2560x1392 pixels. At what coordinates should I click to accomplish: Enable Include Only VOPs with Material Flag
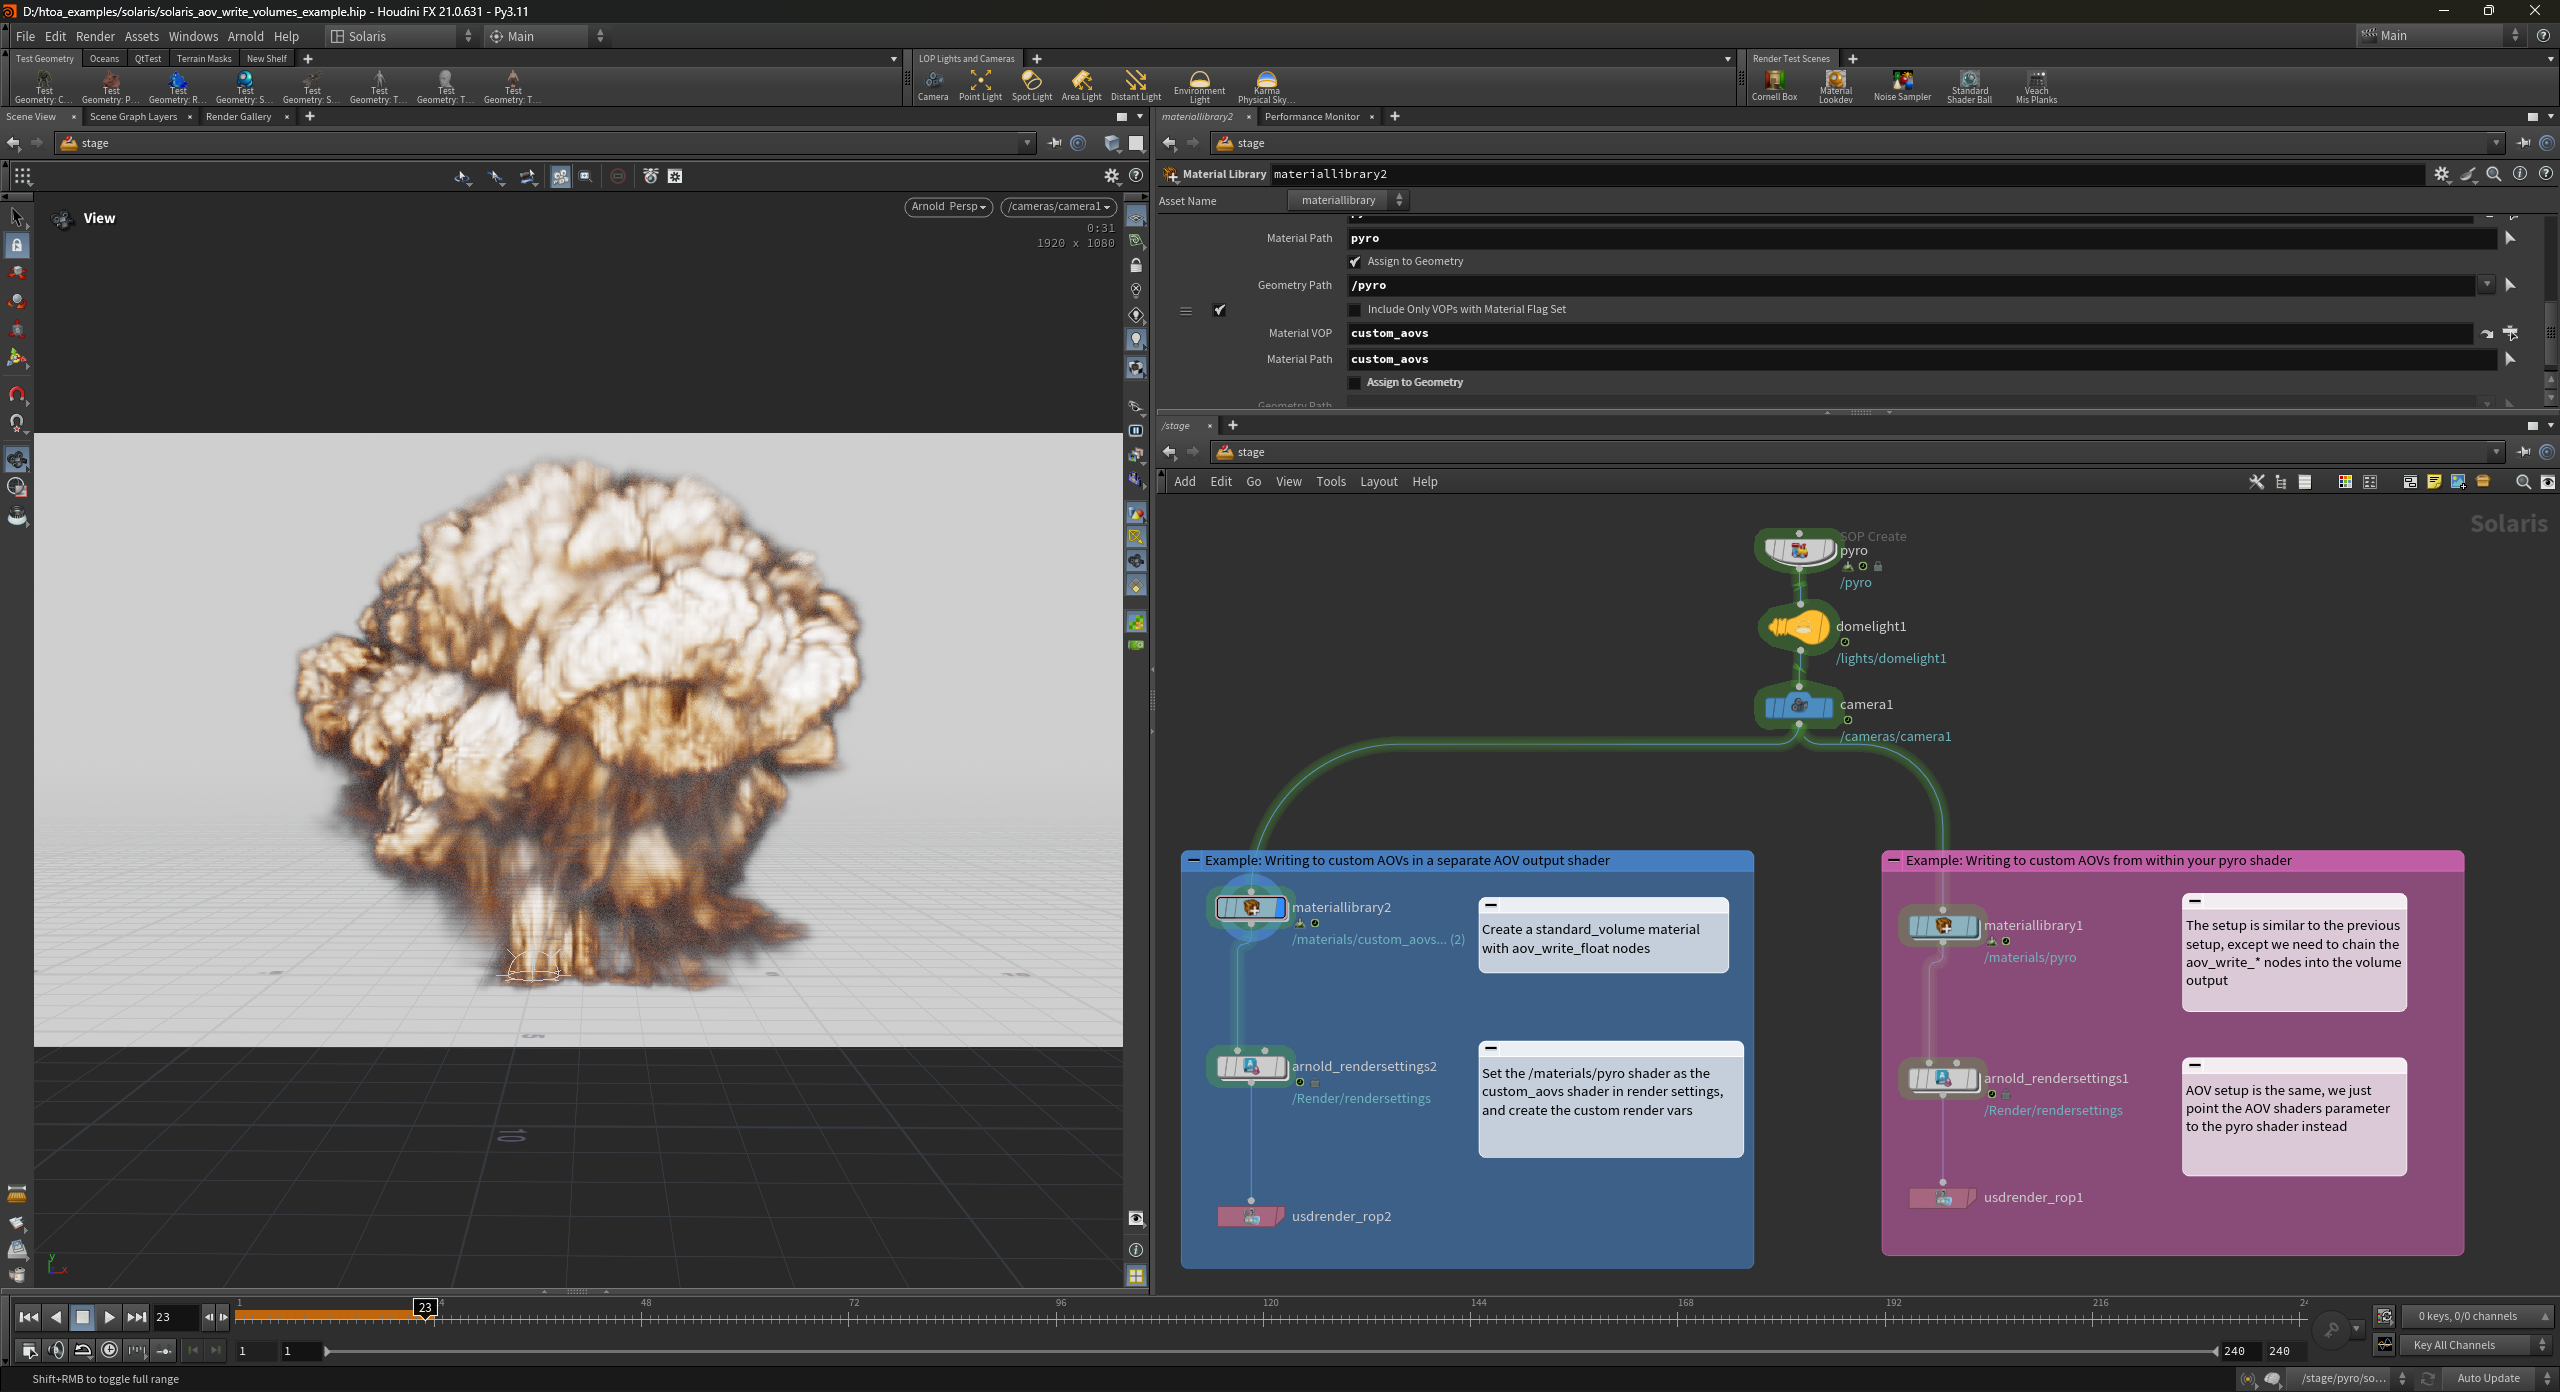click(1355, 310)
